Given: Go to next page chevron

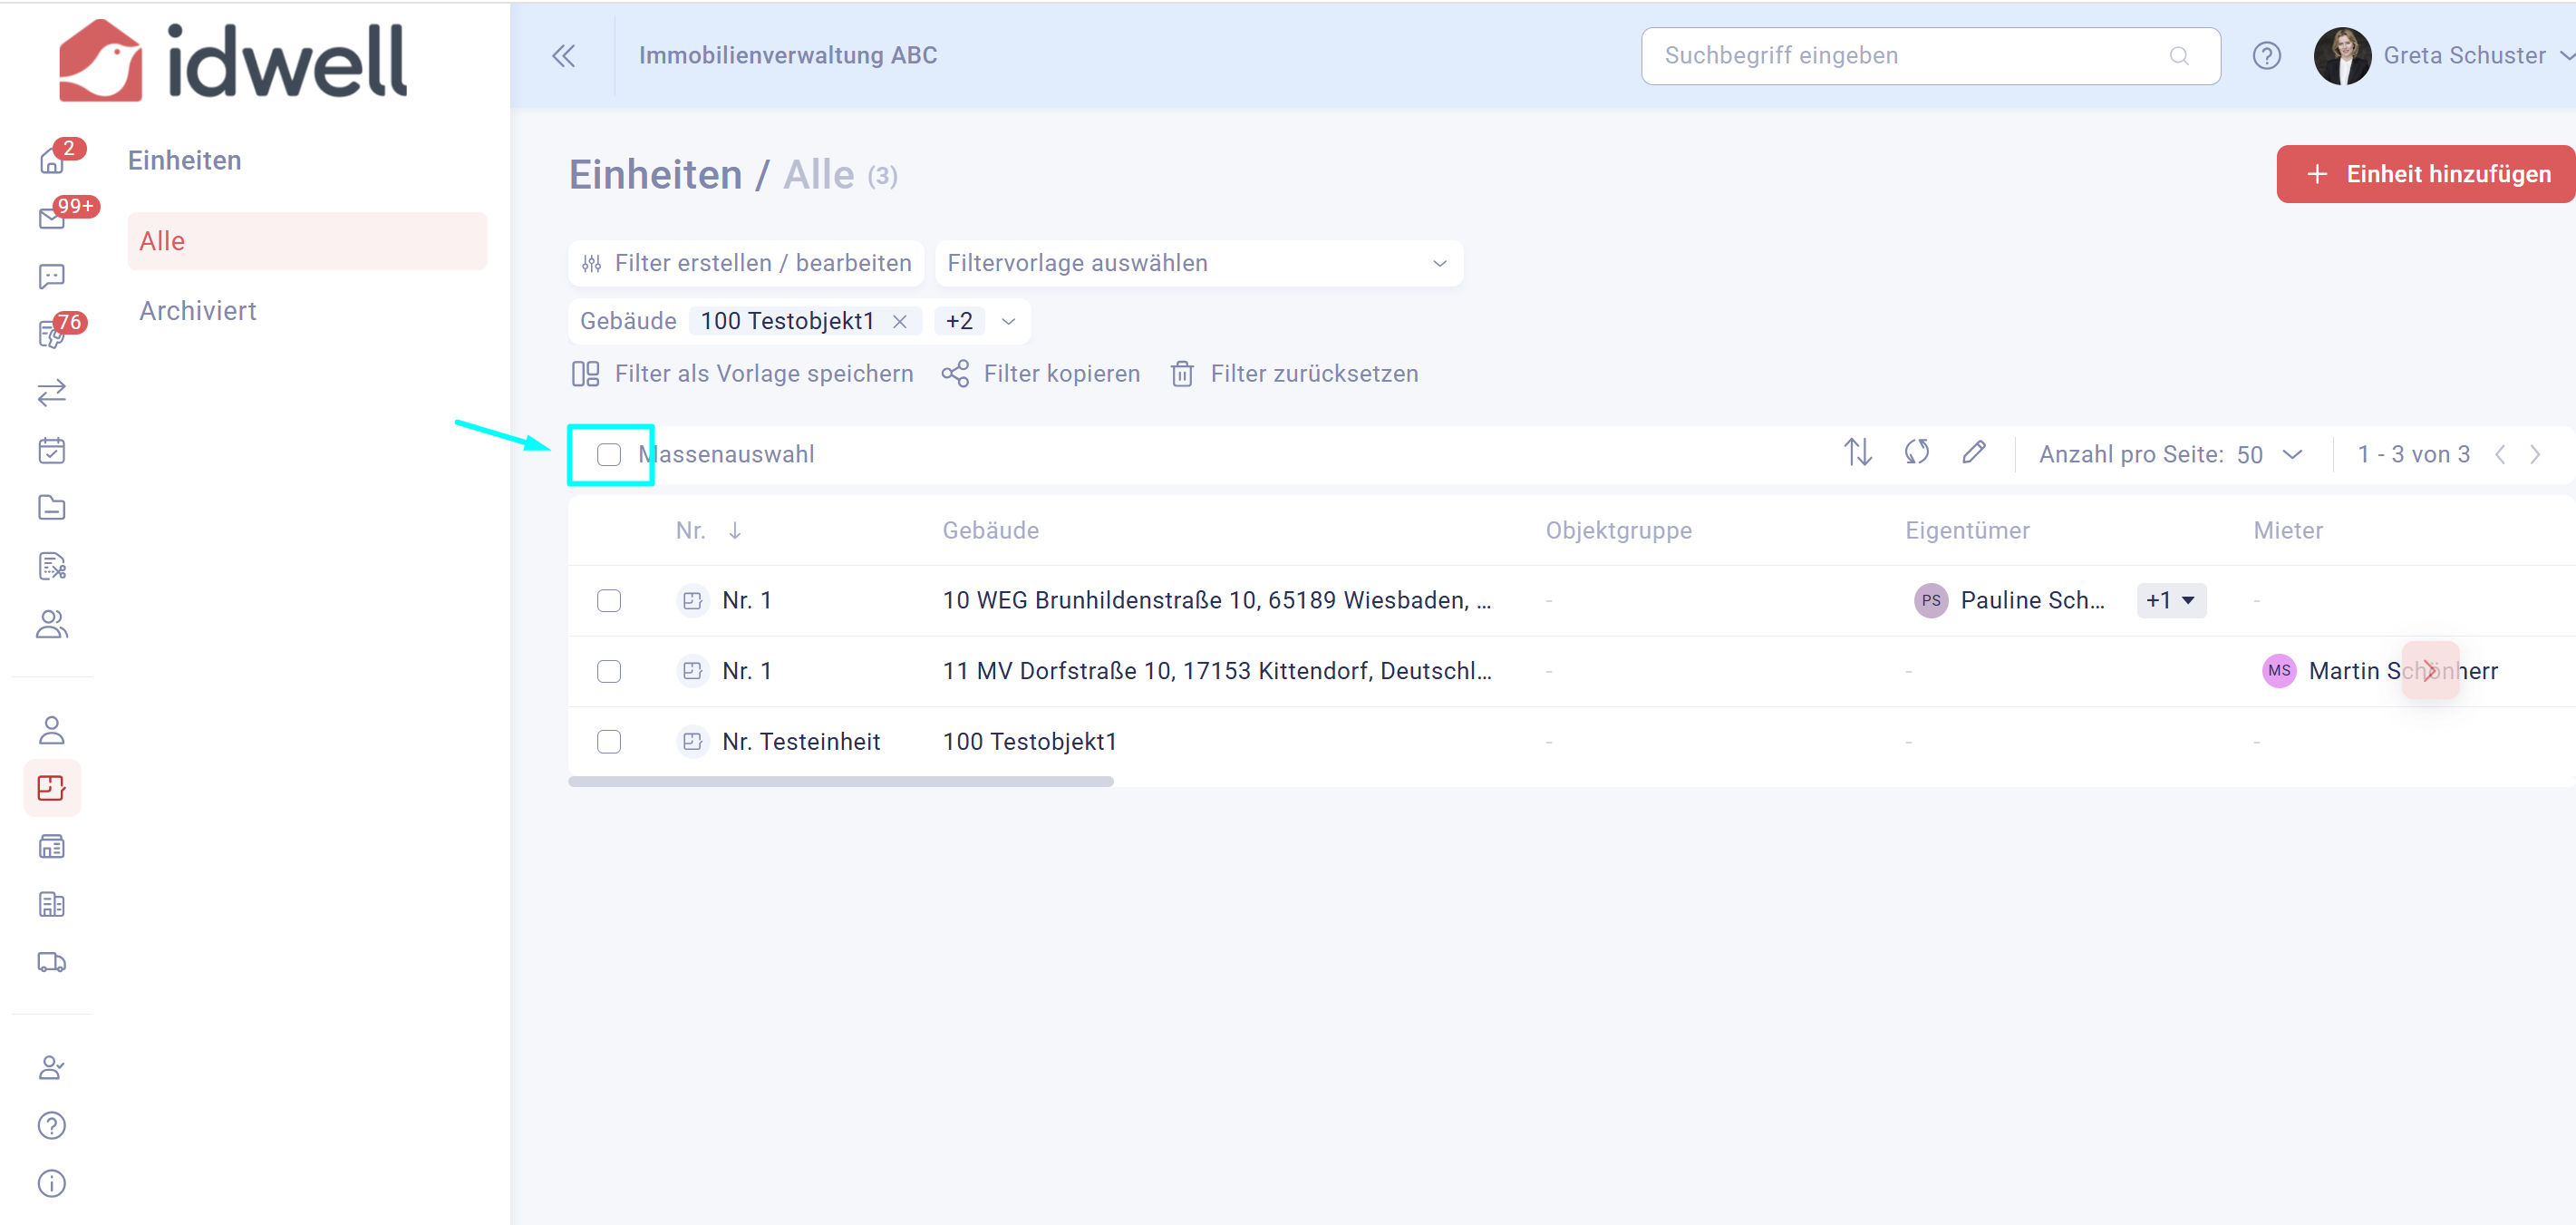Looking at the screenshot, I should click(2535, 455).
